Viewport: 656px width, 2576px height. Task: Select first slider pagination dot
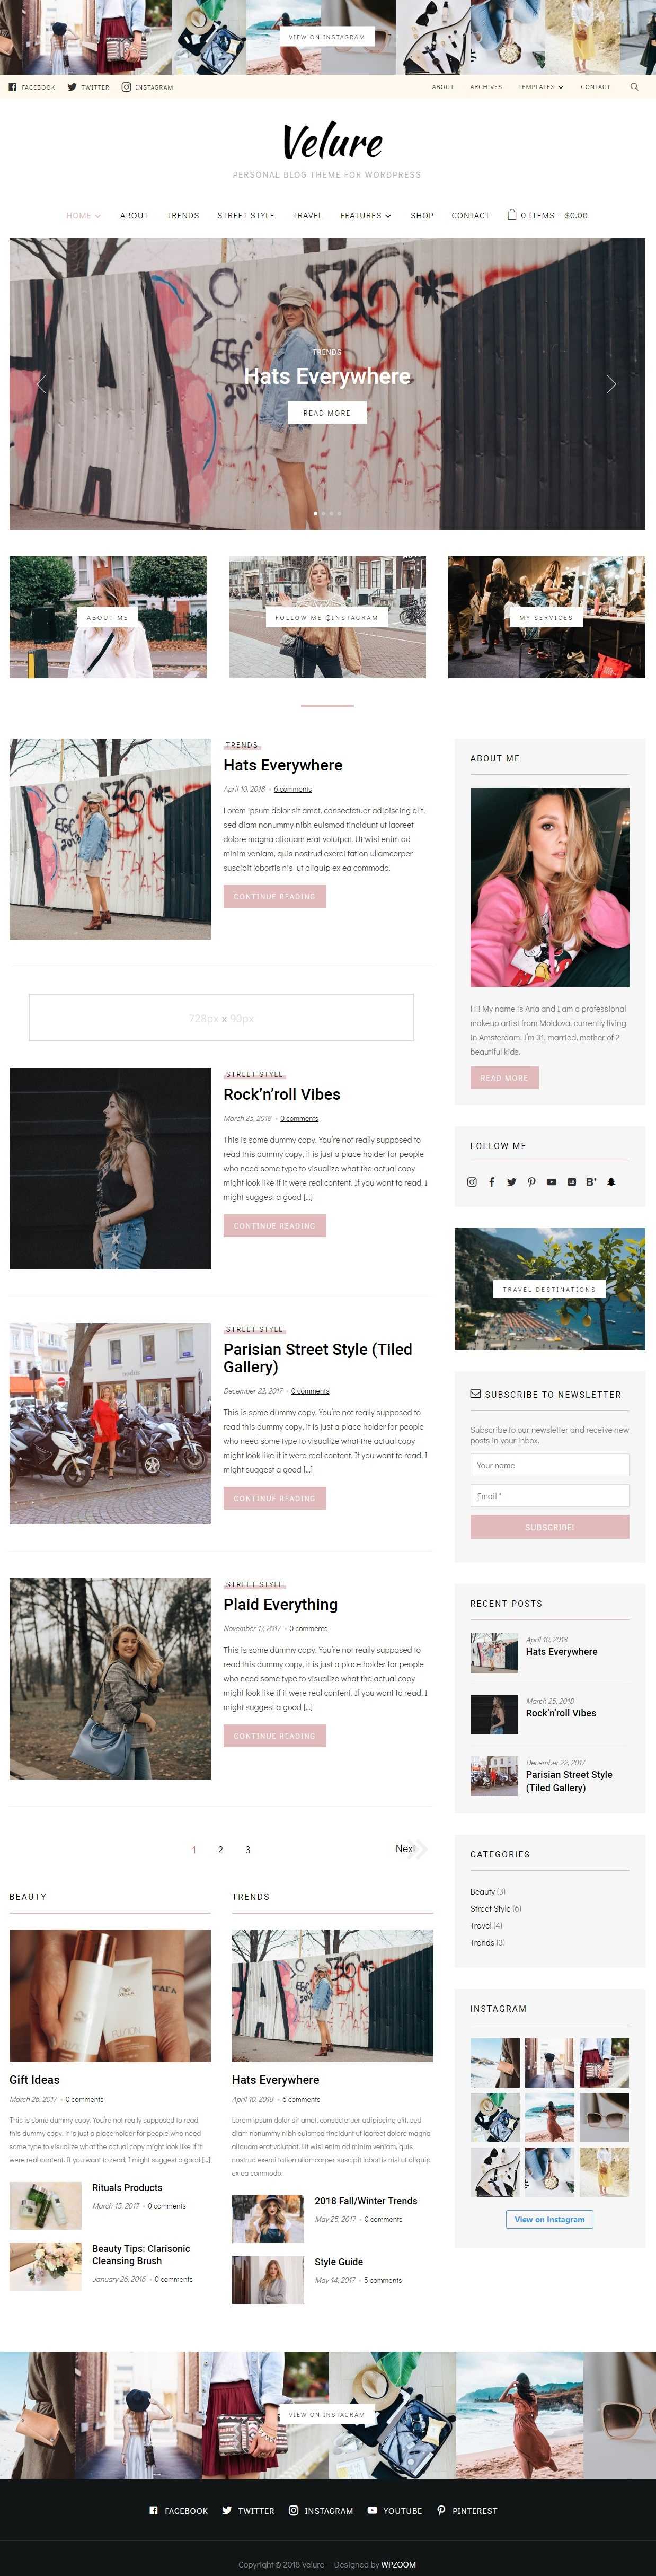pyautogui.click(x=316, y=513)
